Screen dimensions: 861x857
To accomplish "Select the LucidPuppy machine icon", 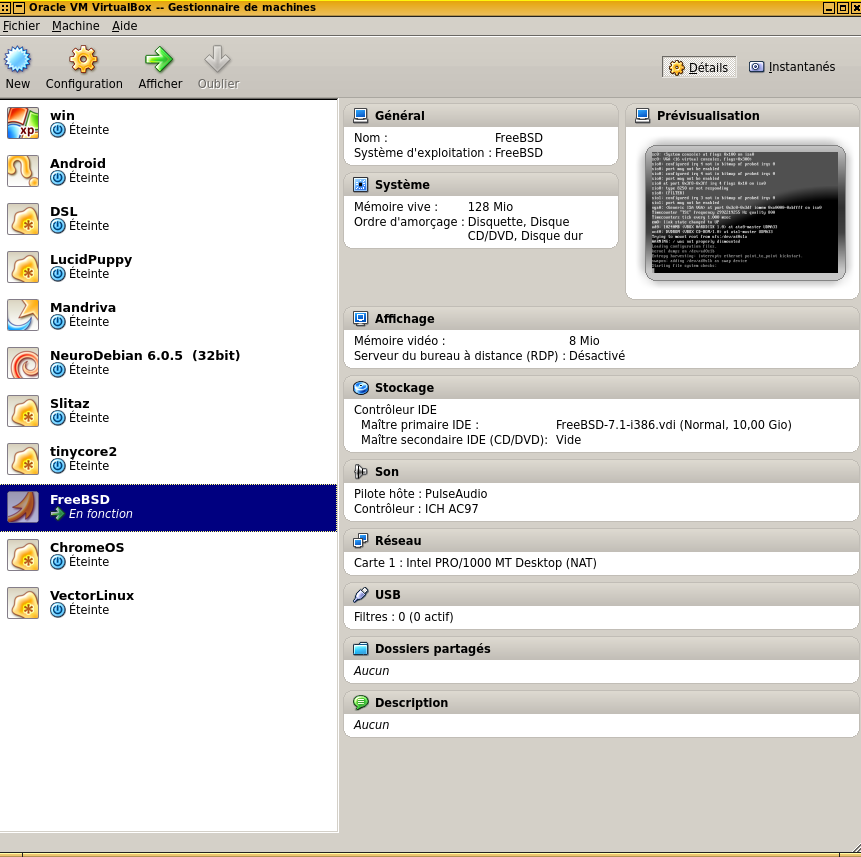I will click(23, 267).
